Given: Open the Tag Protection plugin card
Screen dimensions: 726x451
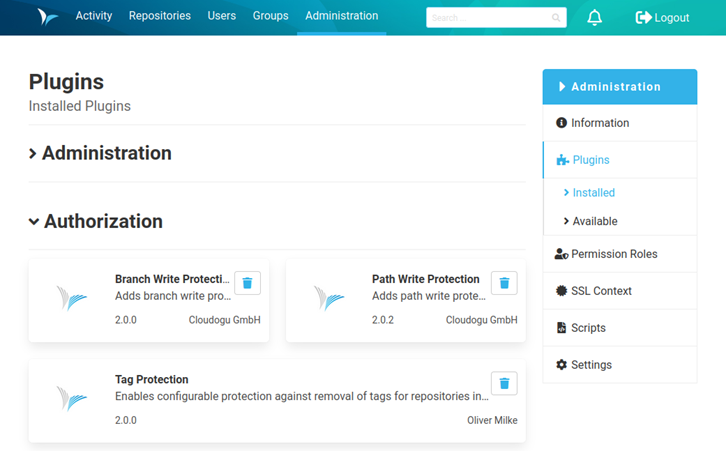Looking at the screenshot, I should click(277, 401).
